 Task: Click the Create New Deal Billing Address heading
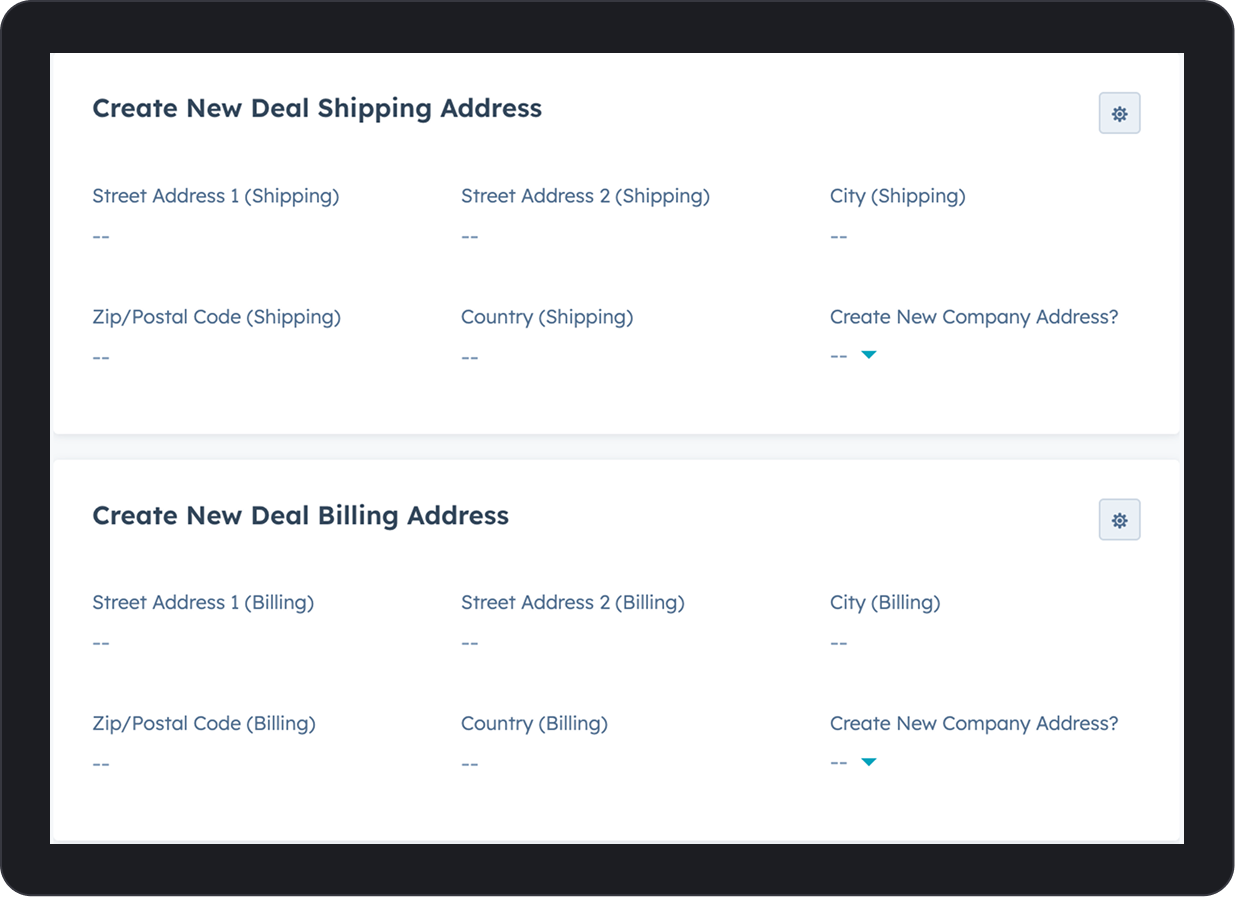(x=301, y=515)
